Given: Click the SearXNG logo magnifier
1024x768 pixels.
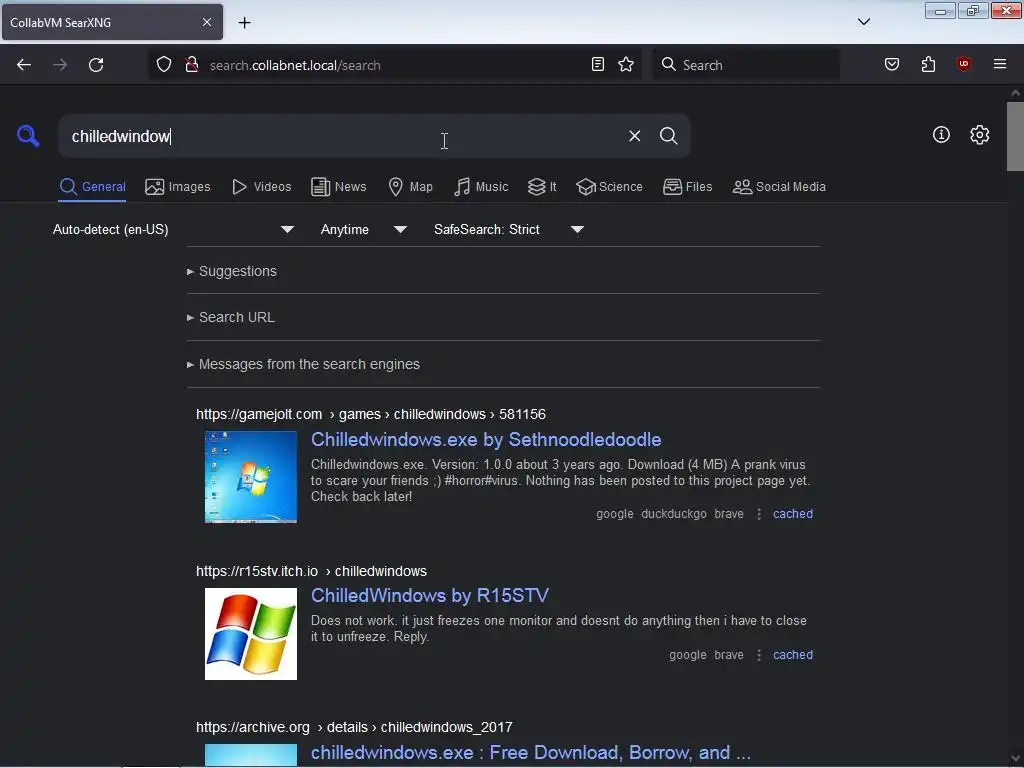Looking at the screenshot, I should [28, 136].
